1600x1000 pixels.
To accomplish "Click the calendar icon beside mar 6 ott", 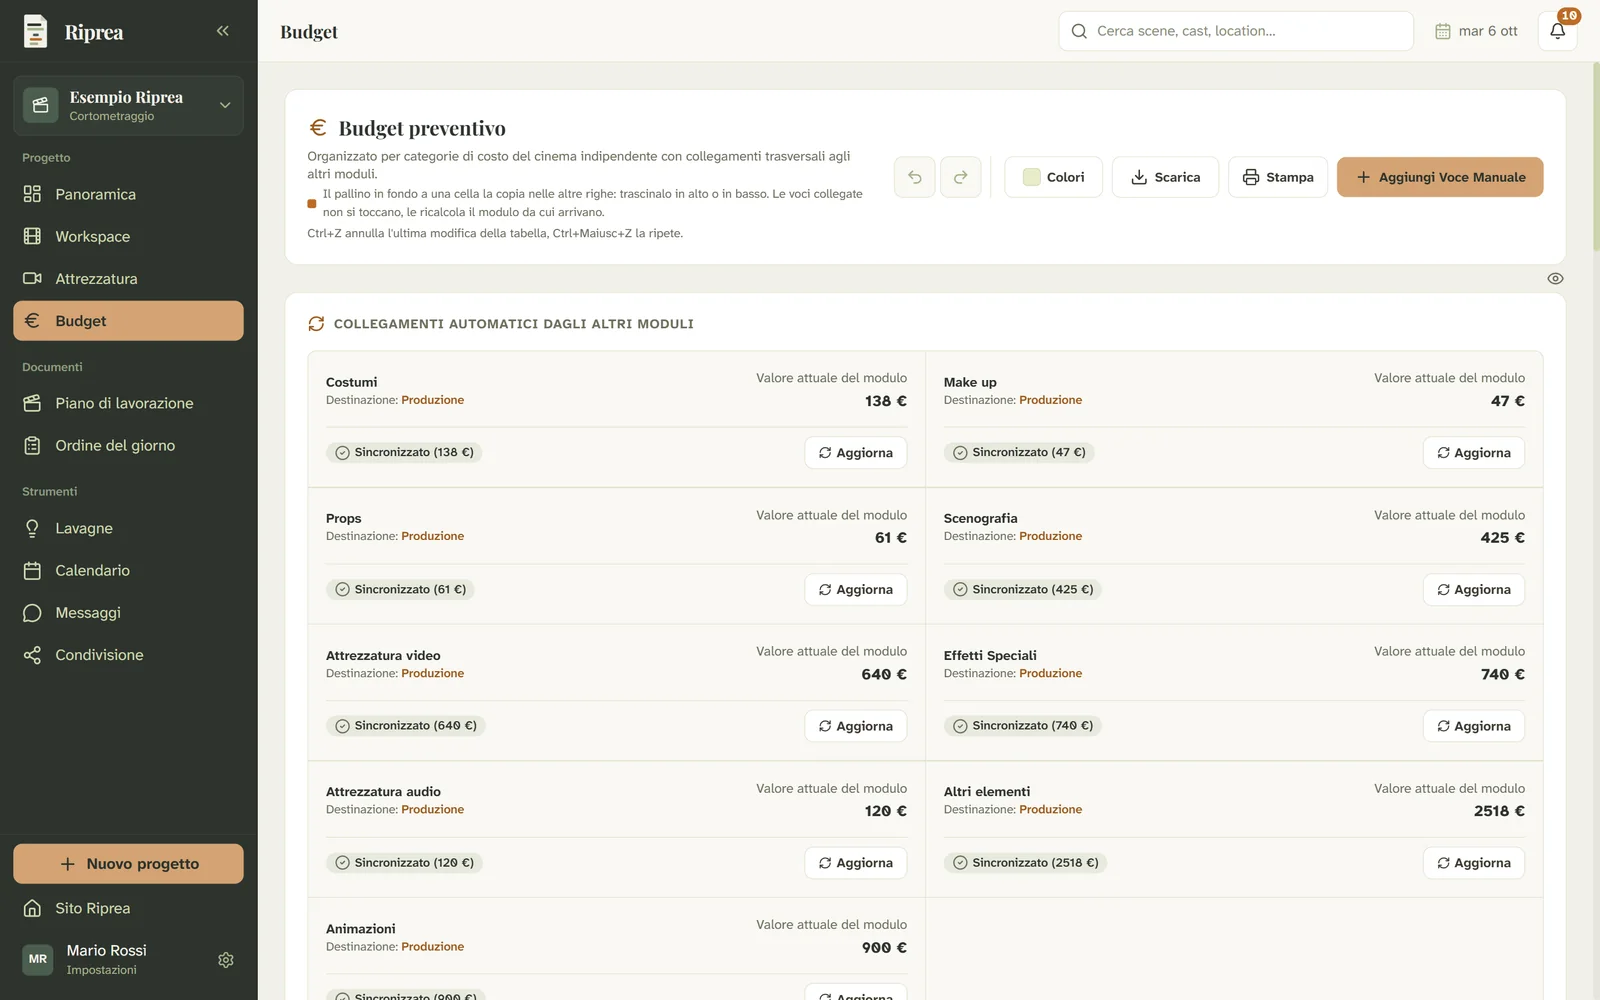I will pos(1442,31).
